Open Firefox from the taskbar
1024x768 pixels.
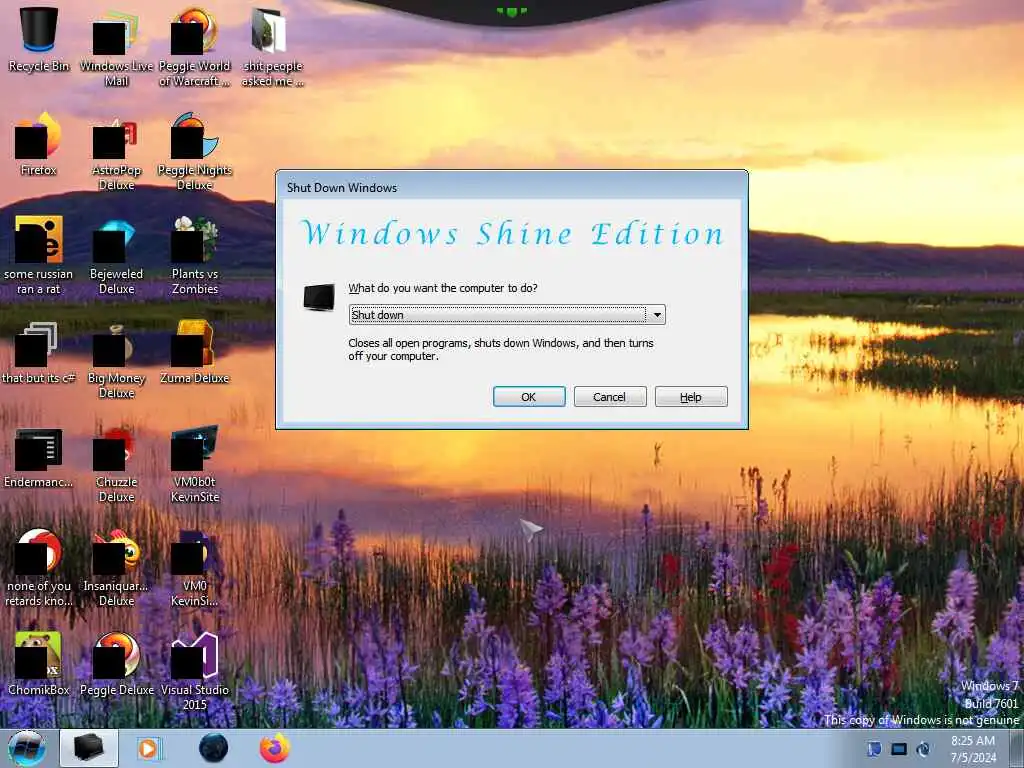[x=275, y=748]
